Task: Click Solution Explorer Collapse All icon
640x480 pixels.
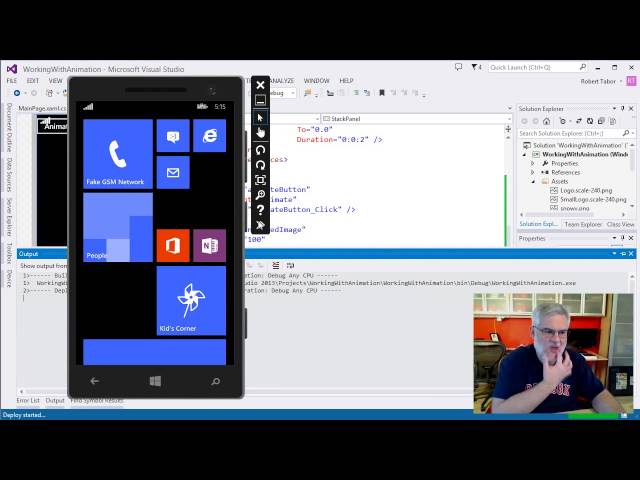Action: (x=601, y=121)
